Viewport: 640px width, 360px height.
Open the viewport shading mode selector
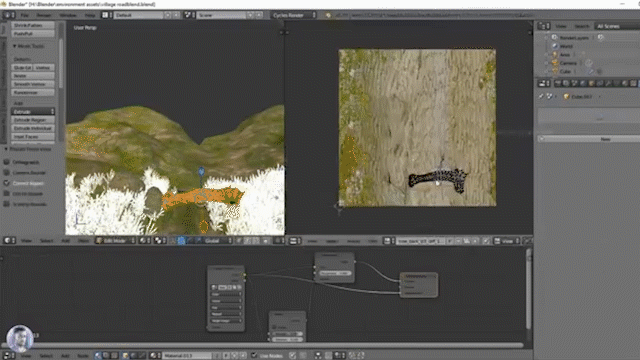(144, 241)
